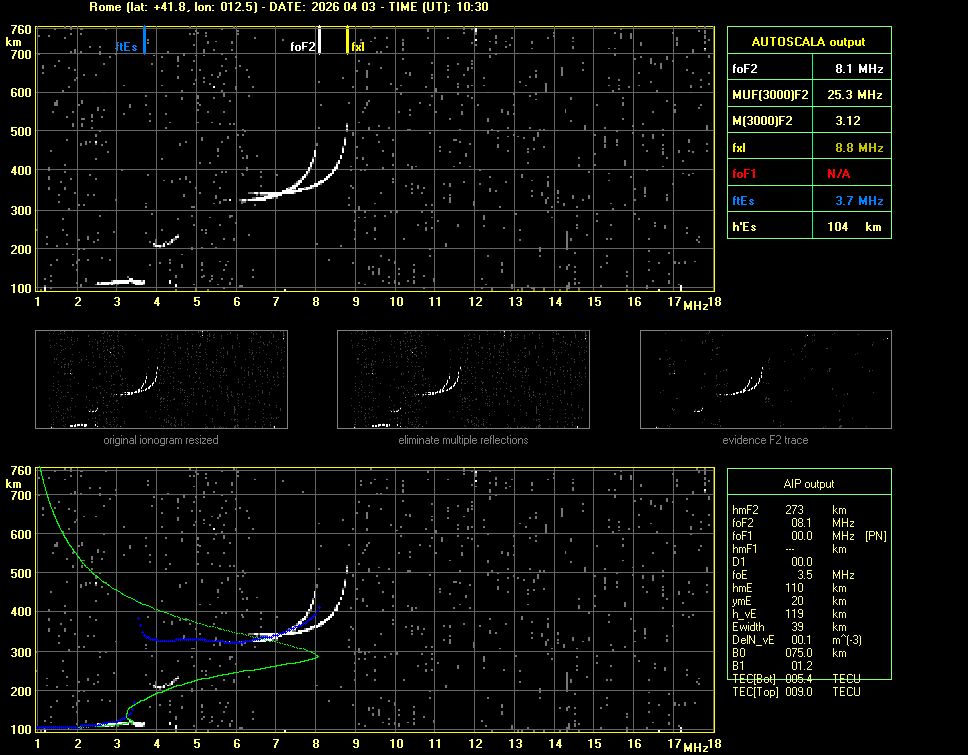Image resolution: width=968 pixels, height=755 pixels.
Task: Open the eliminate multiple reflections thumbnail
Action: pyautogui.click(x=463, y=380)
